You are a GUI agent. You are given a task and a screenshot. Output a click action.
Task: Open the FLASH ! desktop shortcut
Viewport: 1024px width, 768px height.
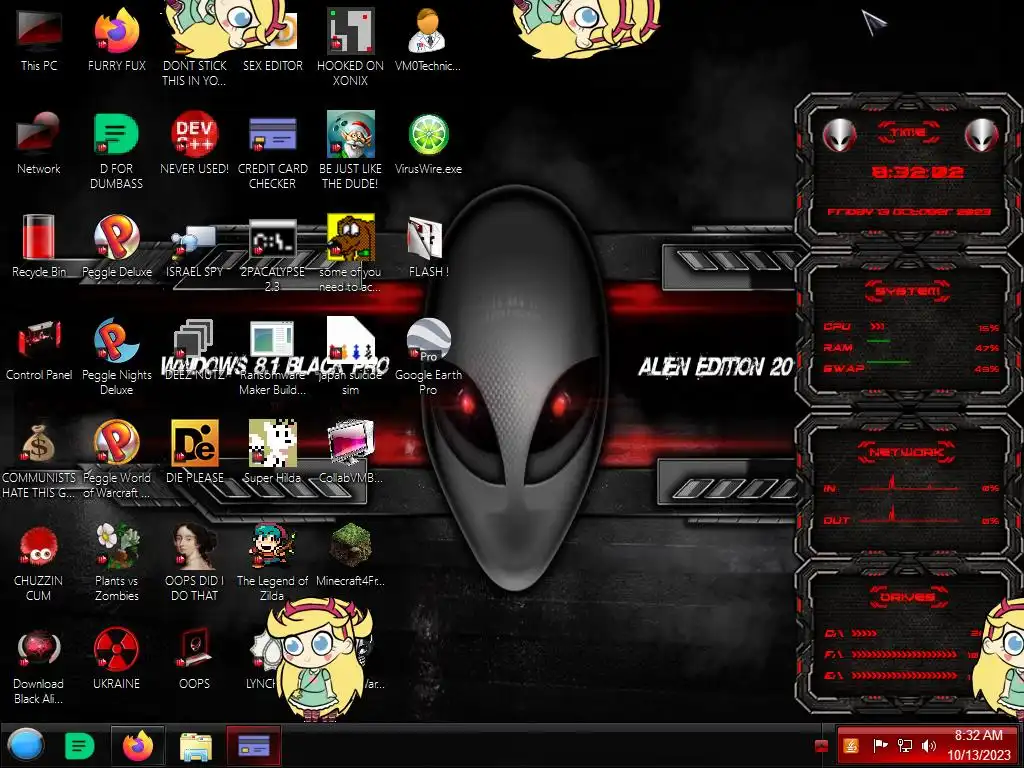[428, 246]
